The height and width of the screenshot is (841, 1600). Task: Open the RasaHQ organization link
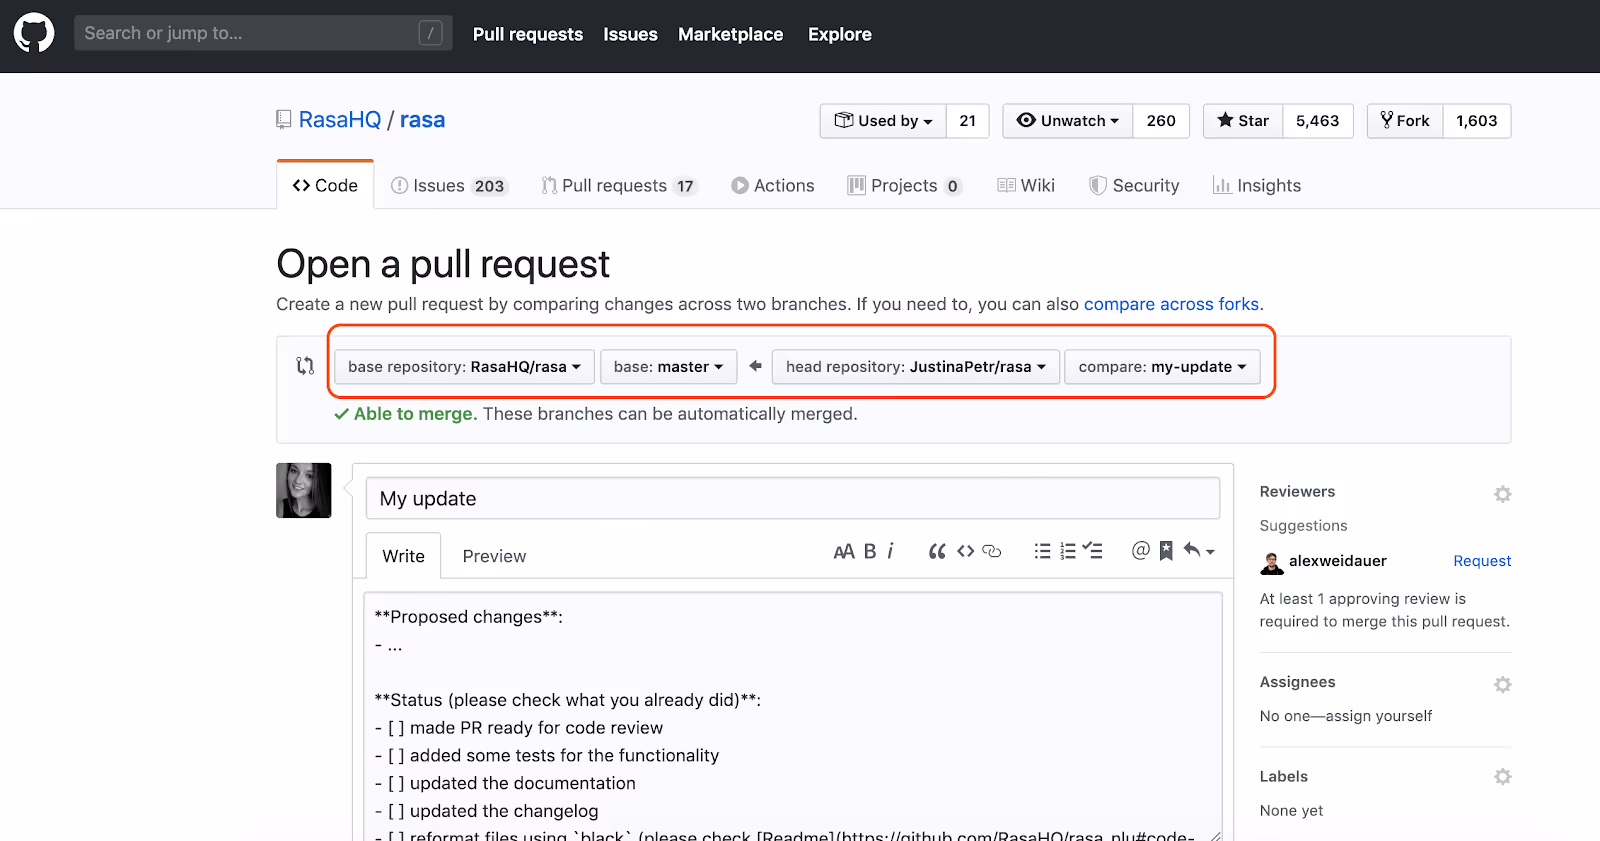[340, 120]
